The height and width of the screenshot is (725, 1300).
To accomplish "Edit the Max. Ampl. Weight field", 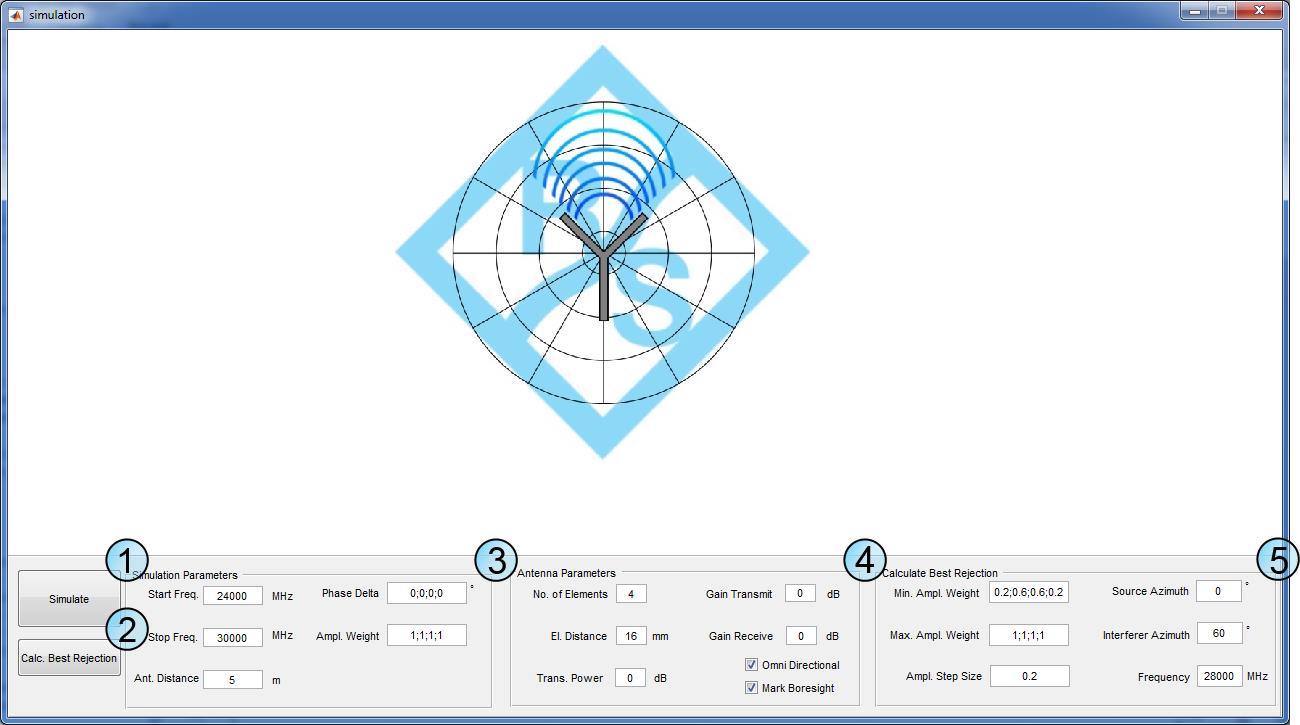I will (1029, 635).
